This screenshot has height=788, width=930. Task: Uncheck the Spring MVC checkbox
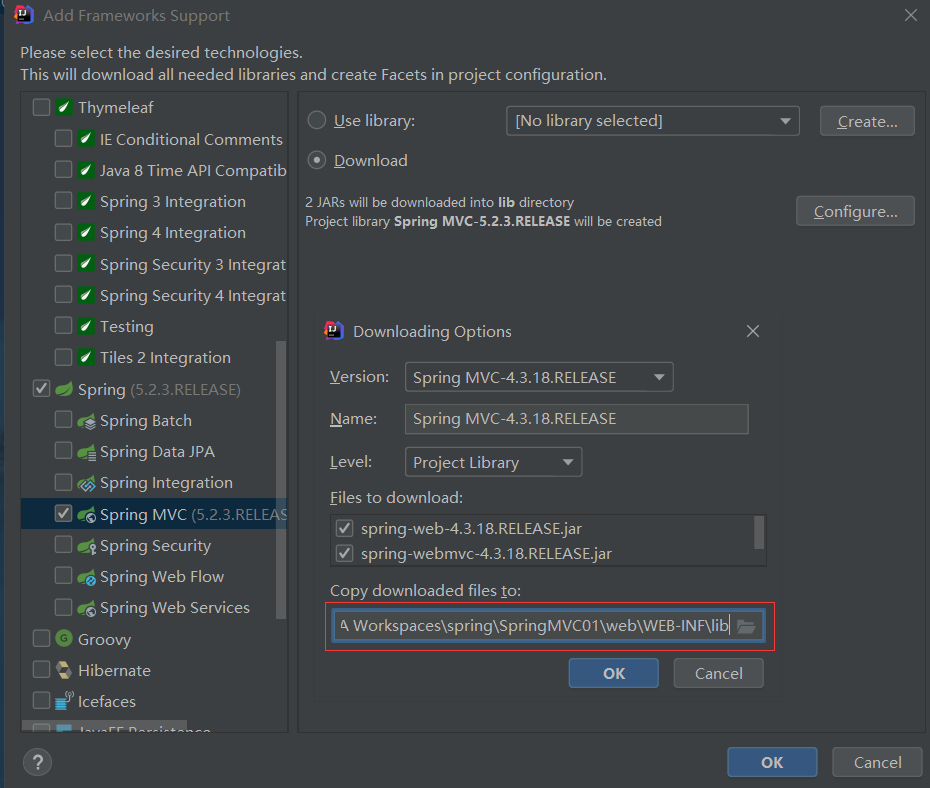(63, 513)
